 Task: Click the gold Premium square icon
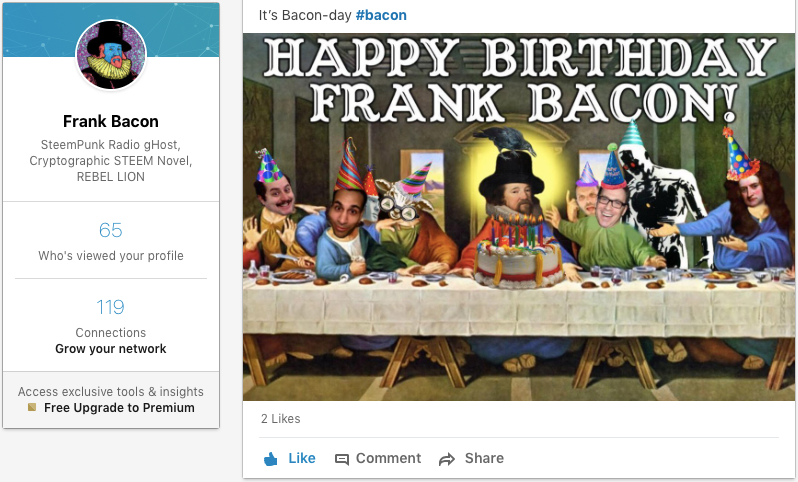(x=32, y=407)
